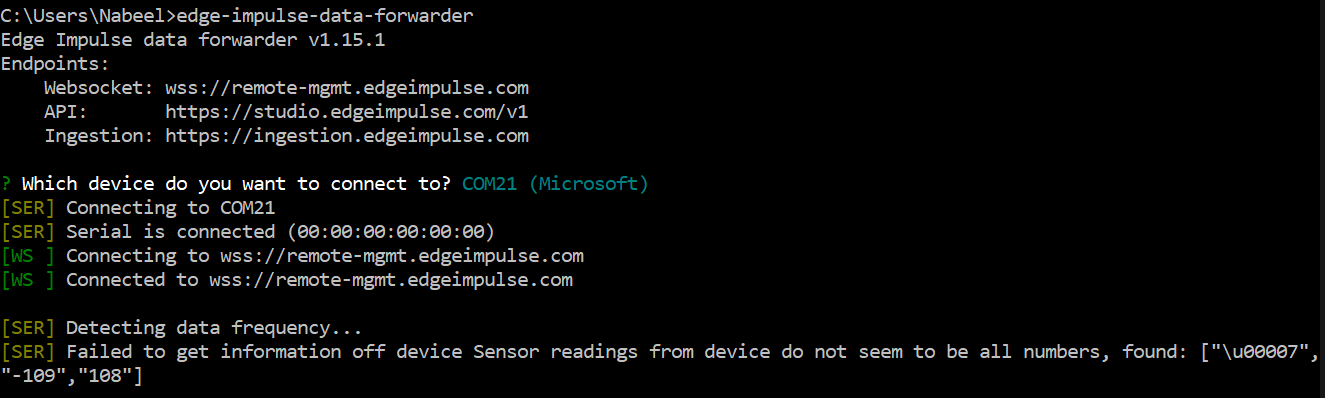
Task: Click the [SER] tag before Detecting data frequency
Action: pos(28,328)
